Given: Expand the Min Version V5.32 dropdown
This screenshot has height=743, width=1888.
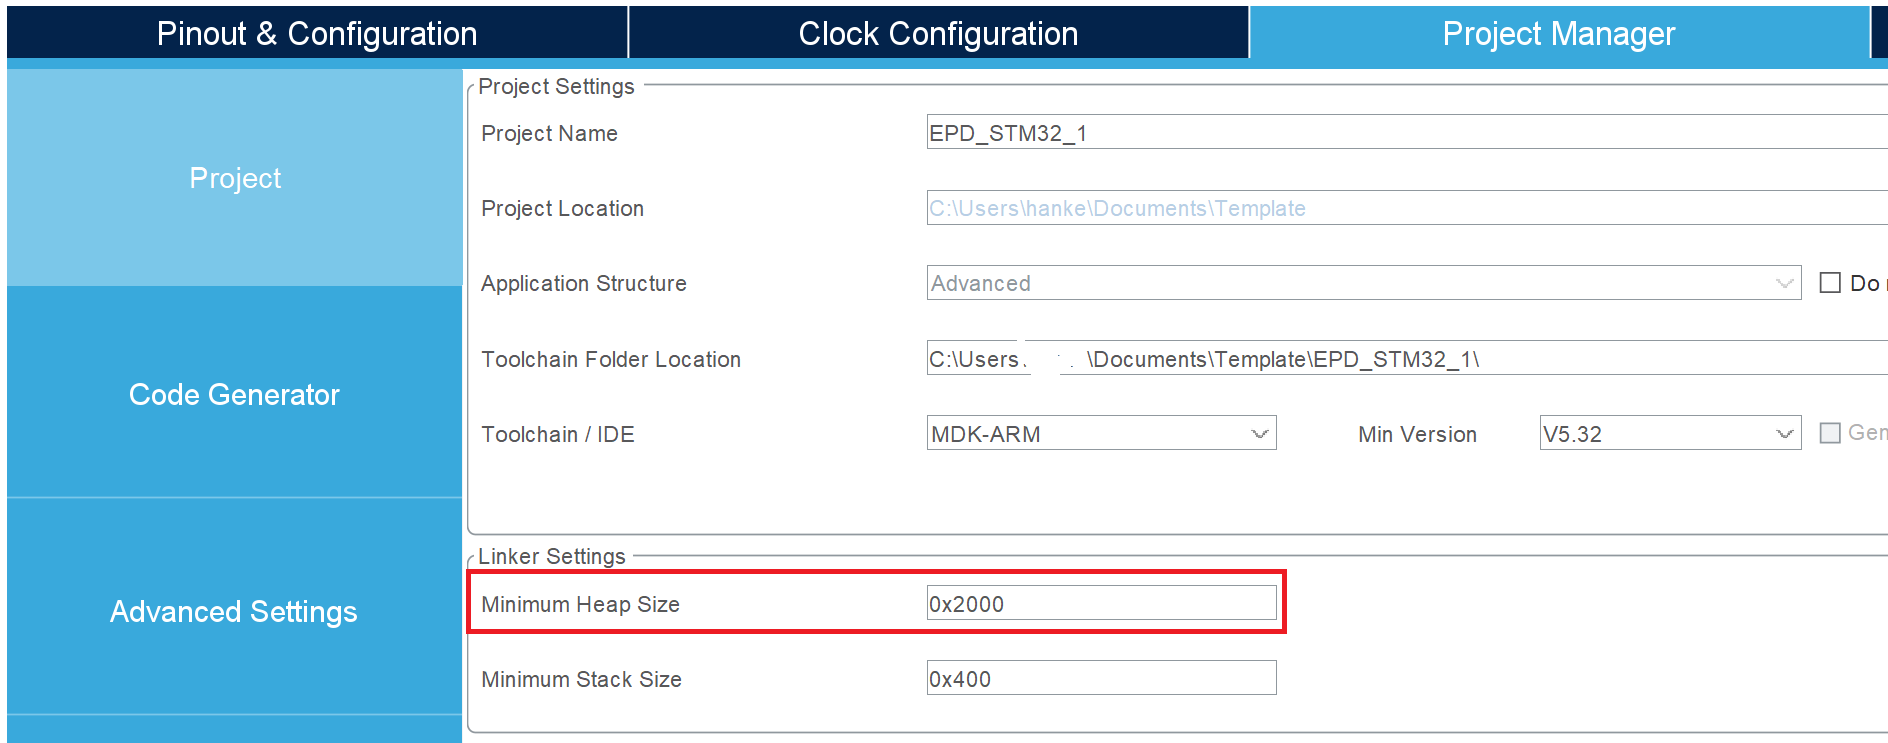Looking at the screenshot, I should pyautogui.click(x=1670, y=434).
